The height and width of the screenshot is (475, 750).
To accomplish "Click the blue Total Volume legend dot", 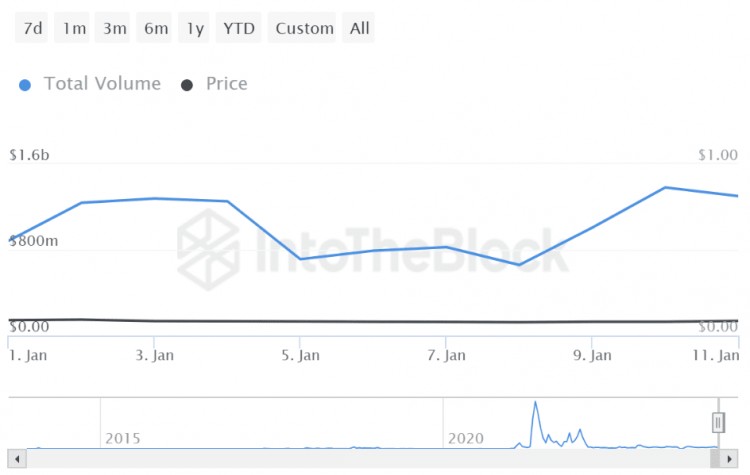I will point(26,85).
